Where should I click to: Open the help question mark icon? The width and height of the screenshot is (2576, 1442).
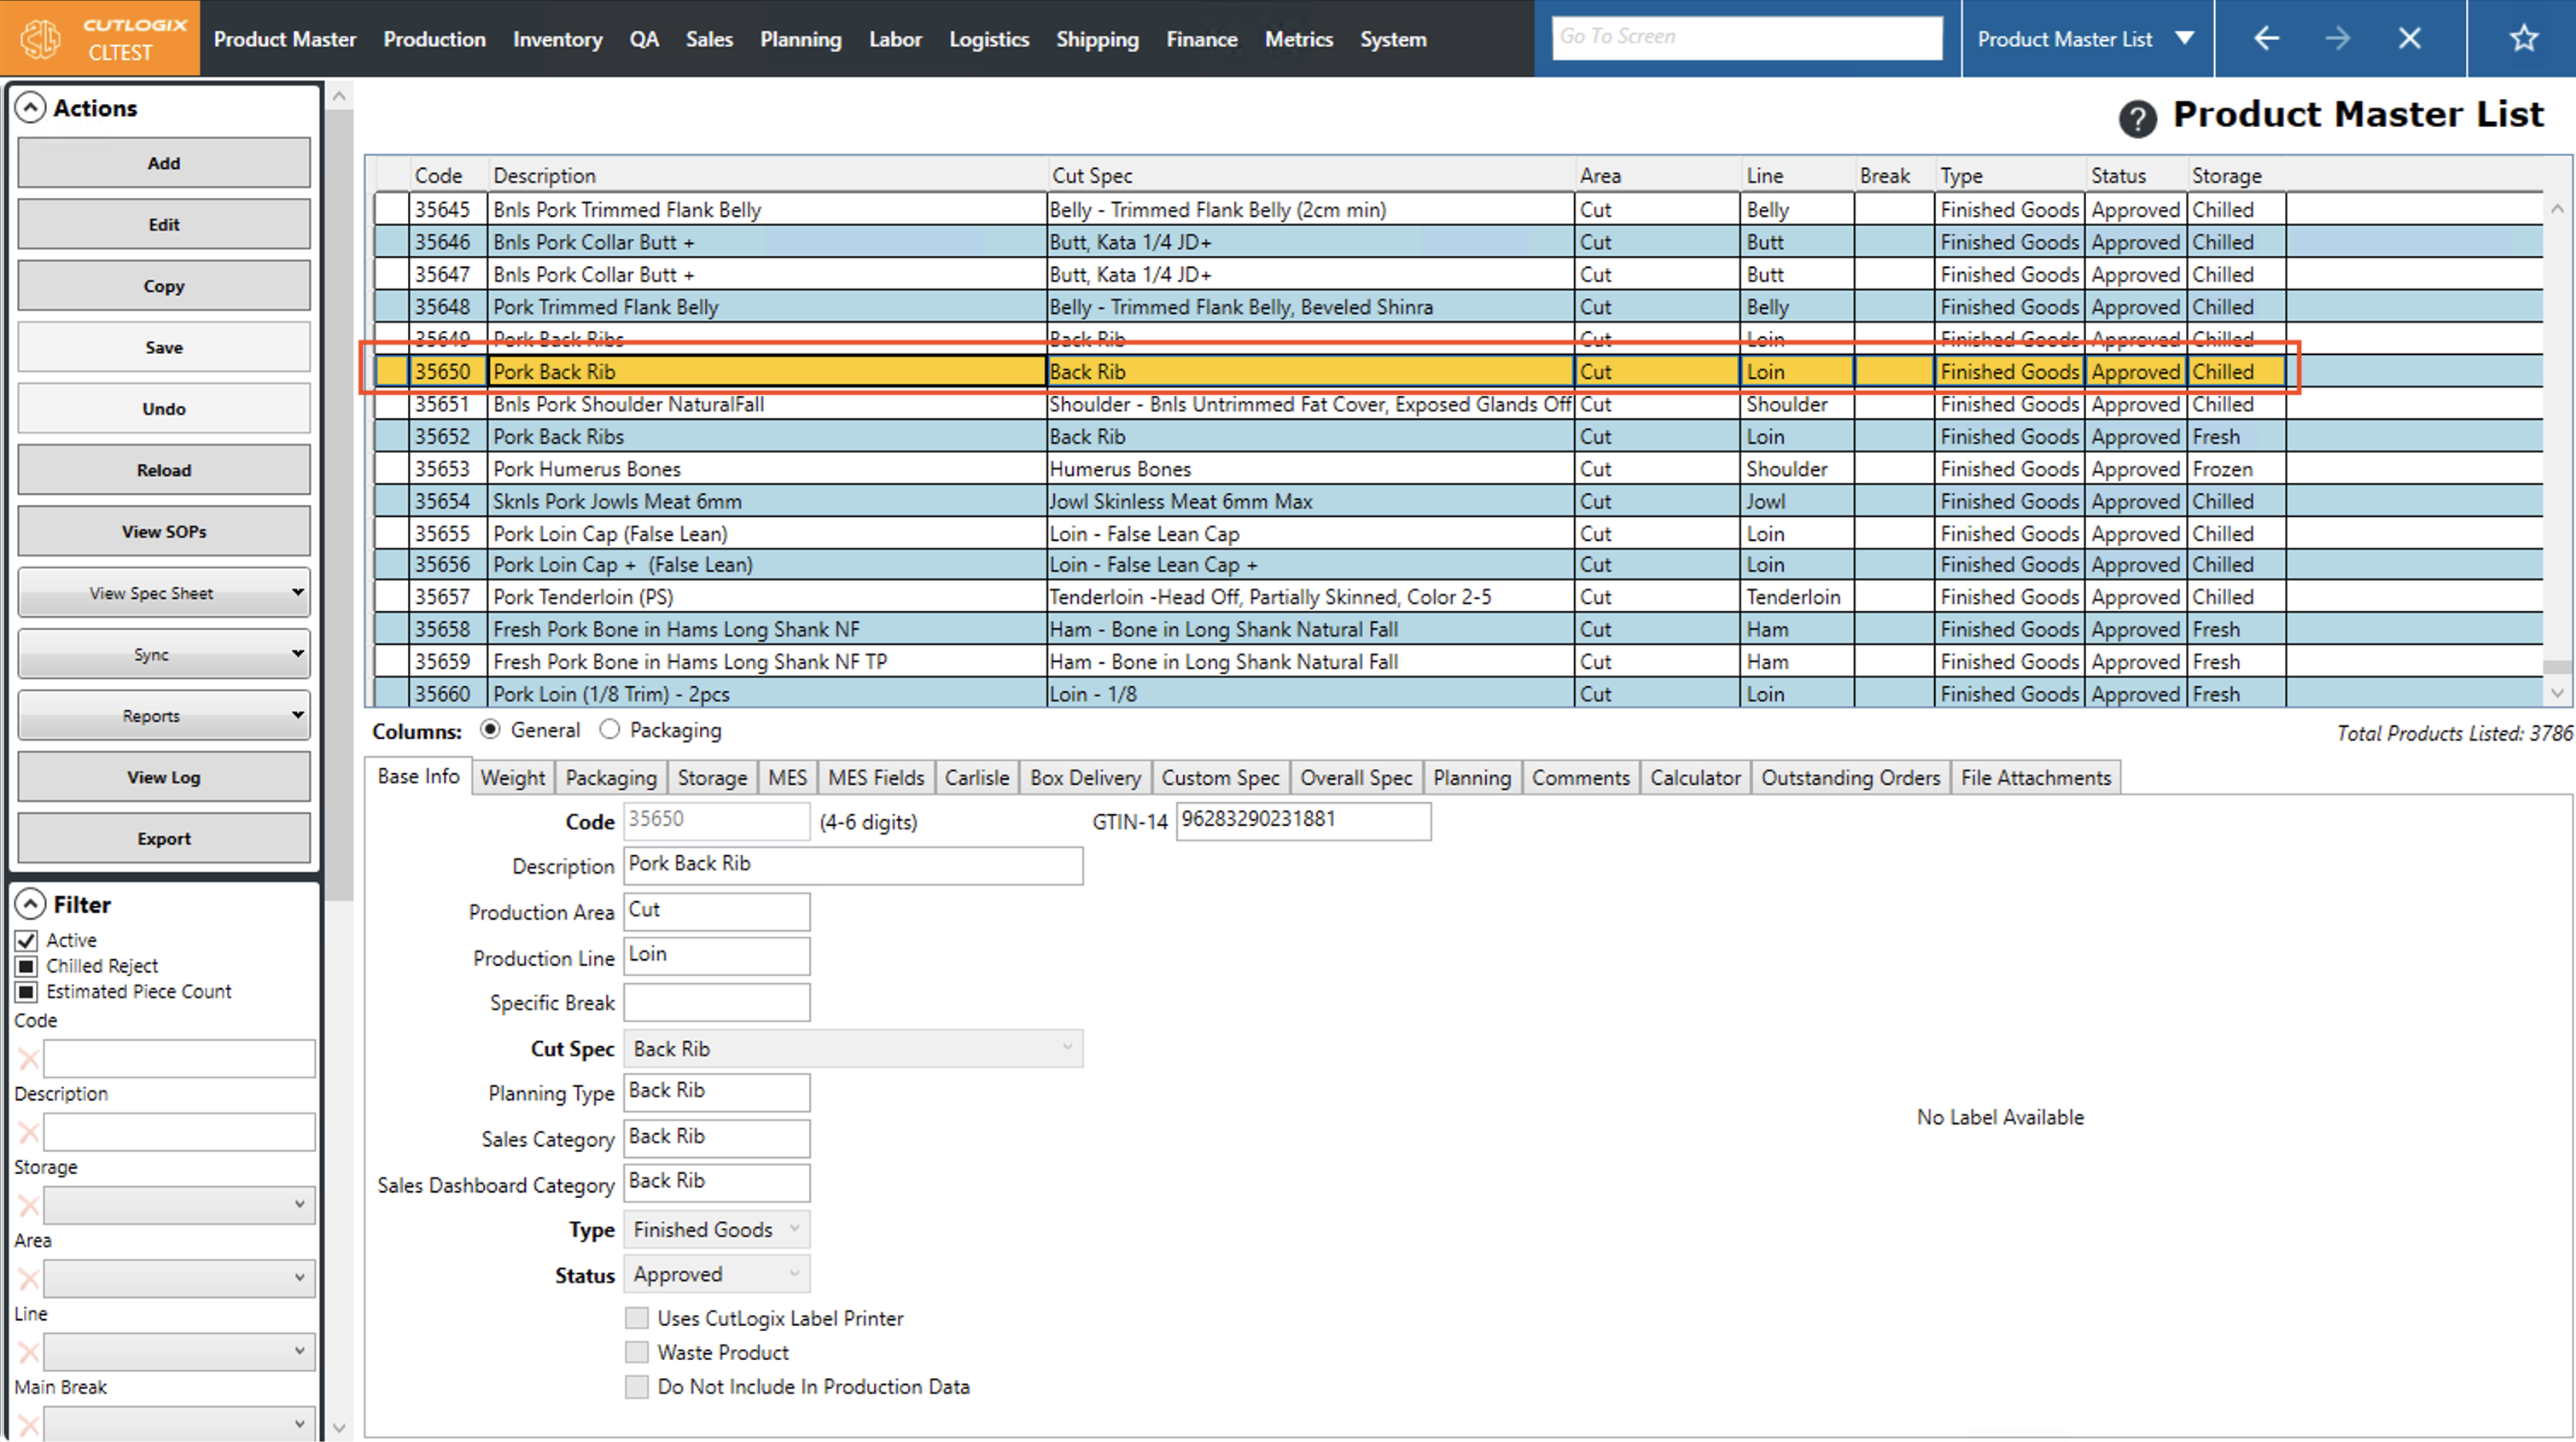[x=2137, y=119]
